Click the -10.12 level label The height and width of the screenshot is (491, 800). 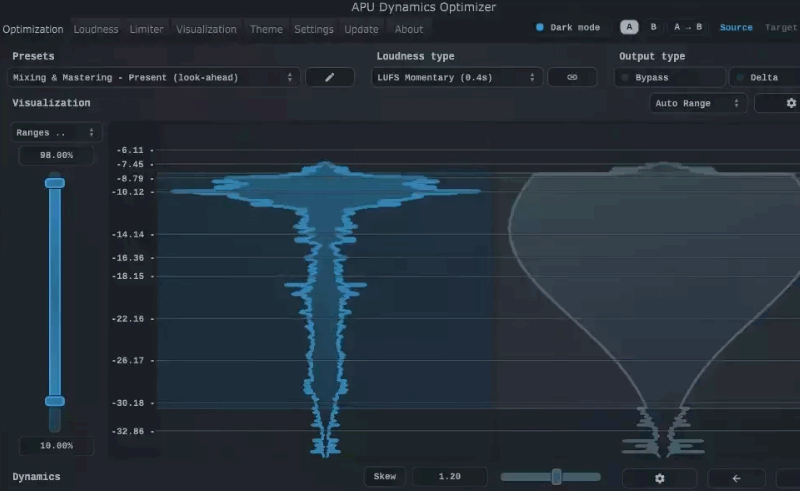pyautogui.click(x=128, y=192)
